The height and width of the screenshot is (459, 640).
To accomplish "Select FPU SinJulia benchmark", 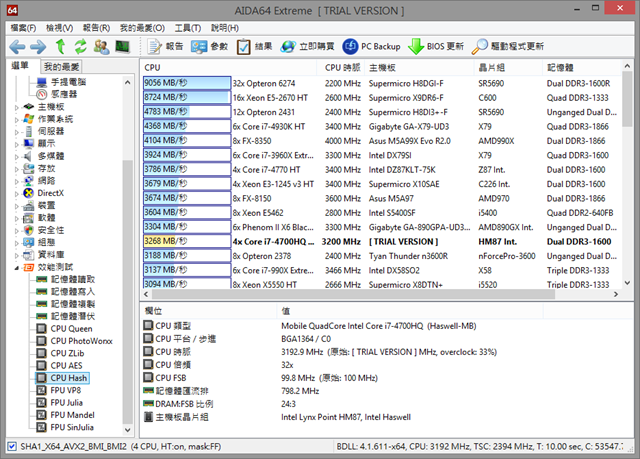I will point(72,427).
